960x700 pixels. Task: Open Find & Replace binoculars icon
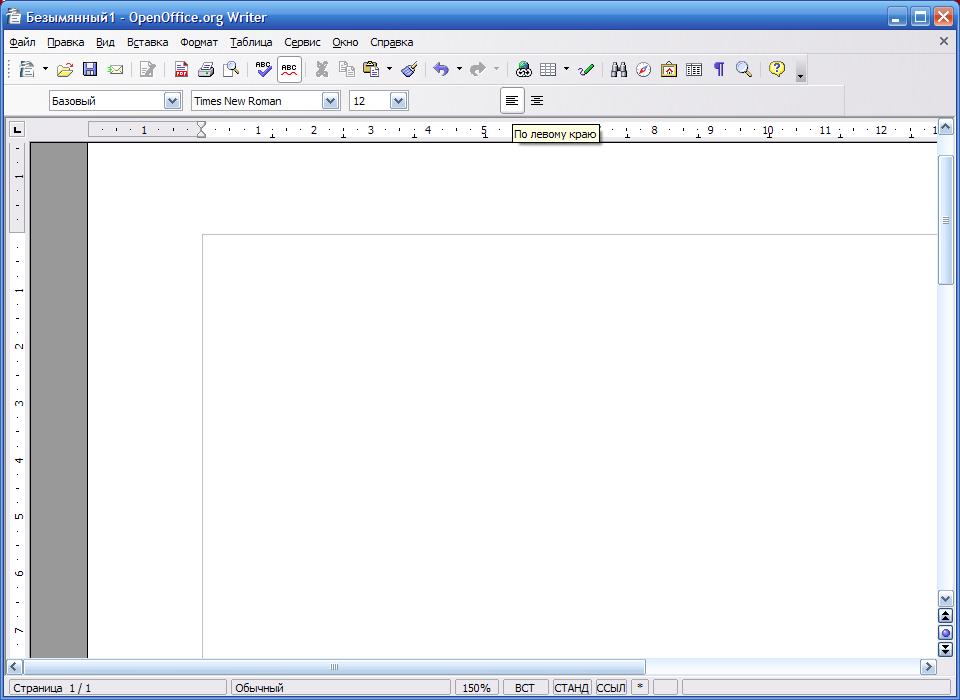619,69
